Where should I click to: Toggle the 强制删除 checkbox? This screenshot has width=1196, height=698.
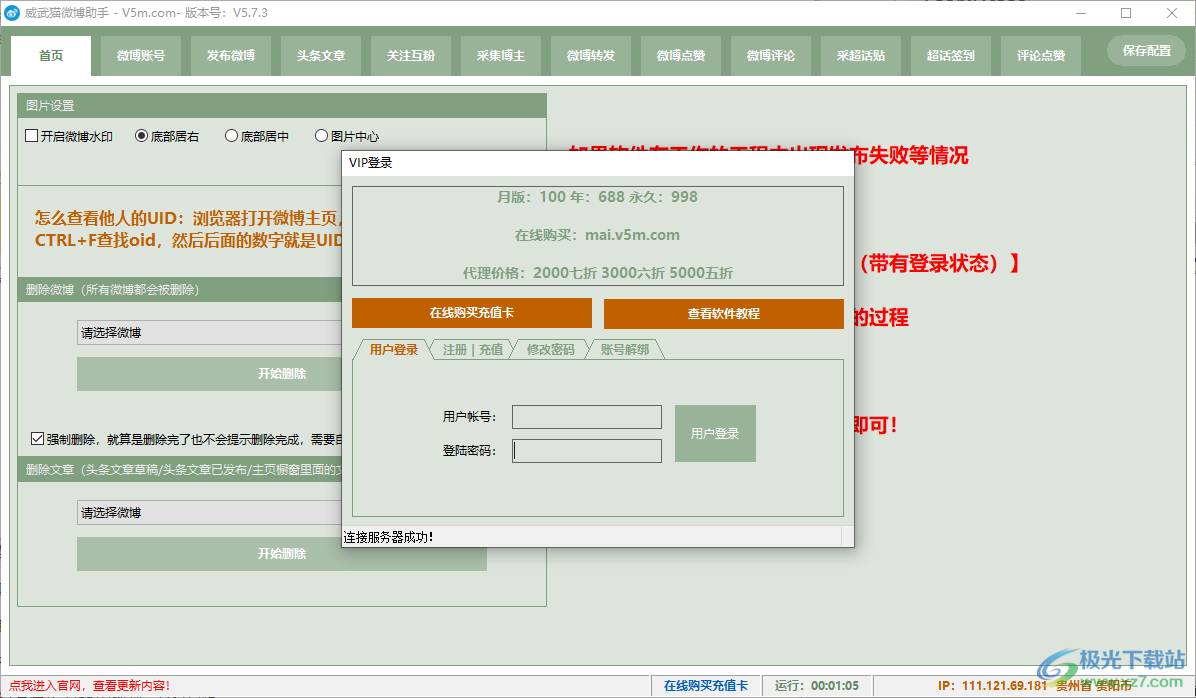[x=37, y=439]
